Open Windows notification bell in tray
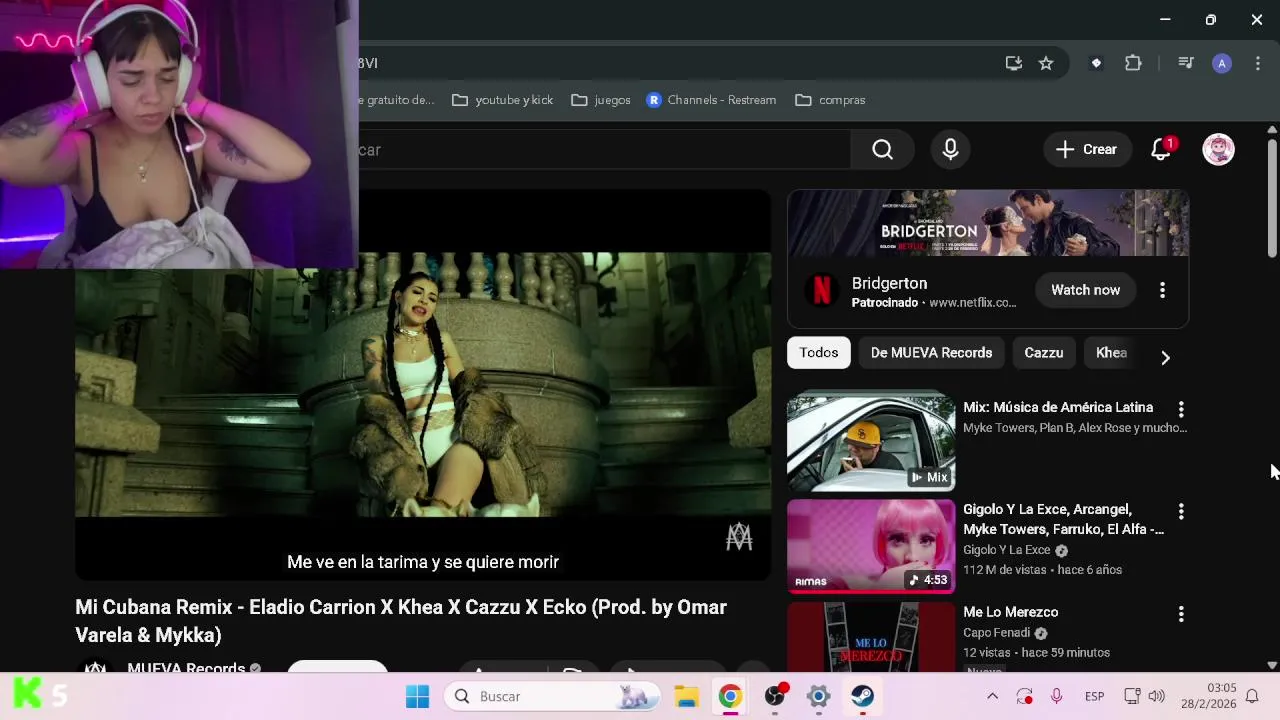This screenshot has height=720, width=1280. coord(1252,696)
